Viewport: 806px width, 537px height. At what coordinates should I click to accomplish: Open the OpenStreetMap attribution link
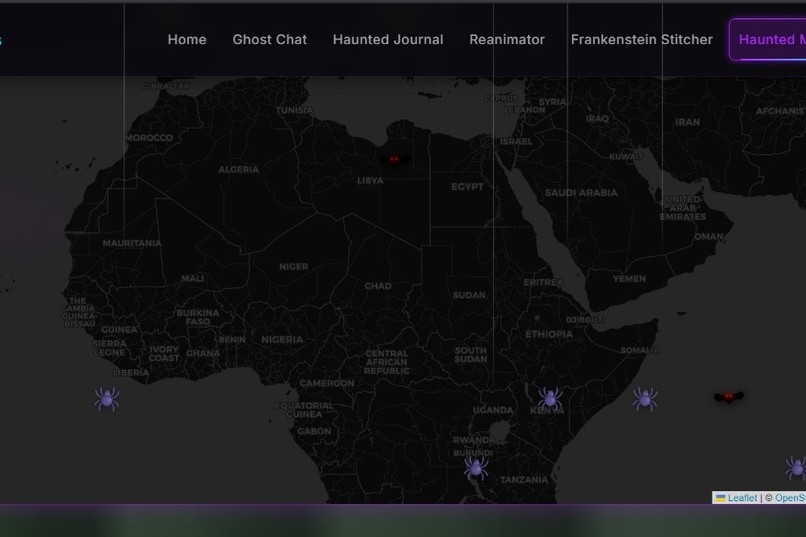point(790,498)
